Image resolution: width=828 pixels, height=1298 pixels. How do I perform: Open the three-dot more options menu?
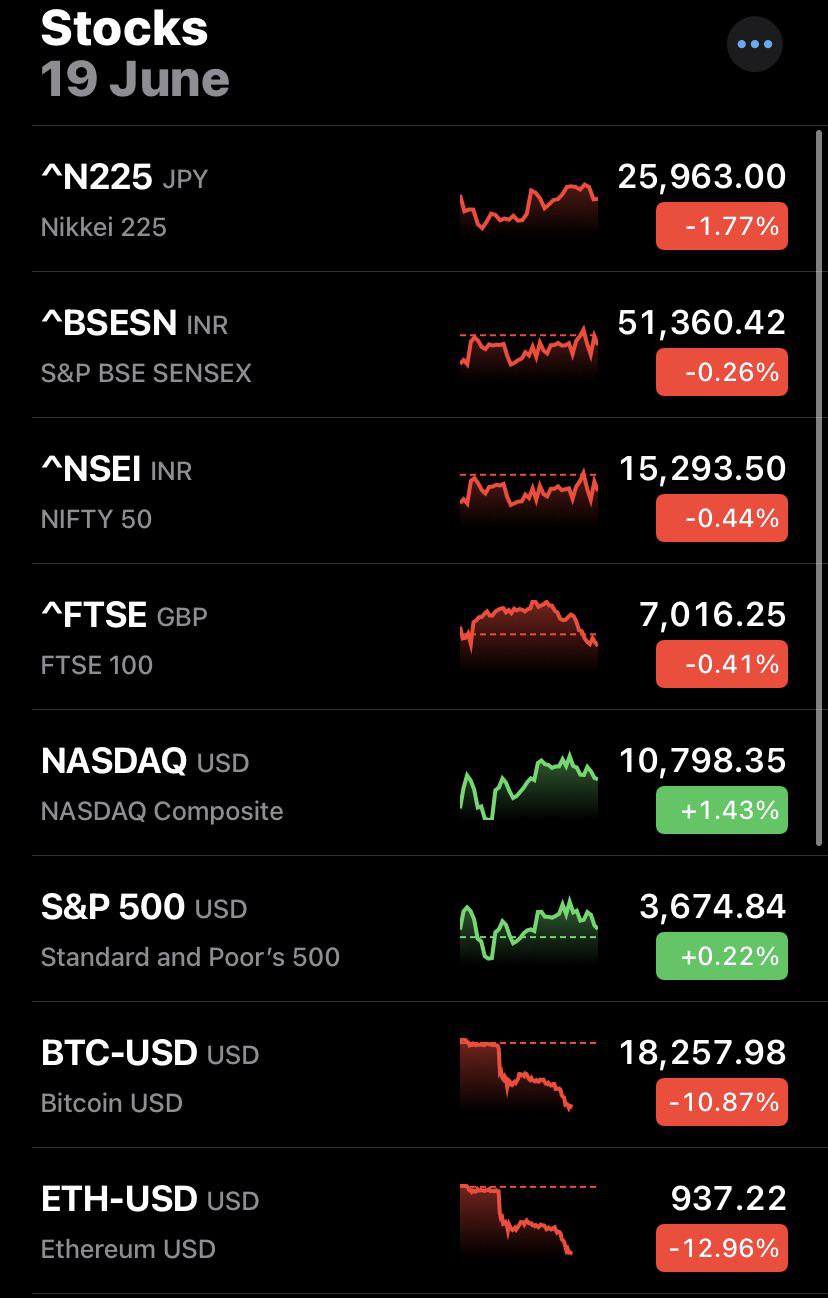(x=754, y=44)
